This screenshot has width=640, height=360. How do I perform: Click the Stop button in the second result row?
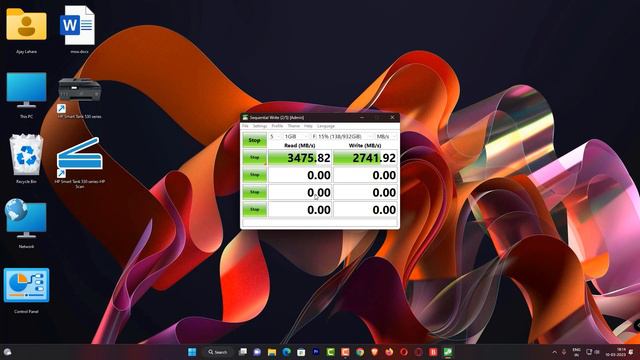coord(254,175)
